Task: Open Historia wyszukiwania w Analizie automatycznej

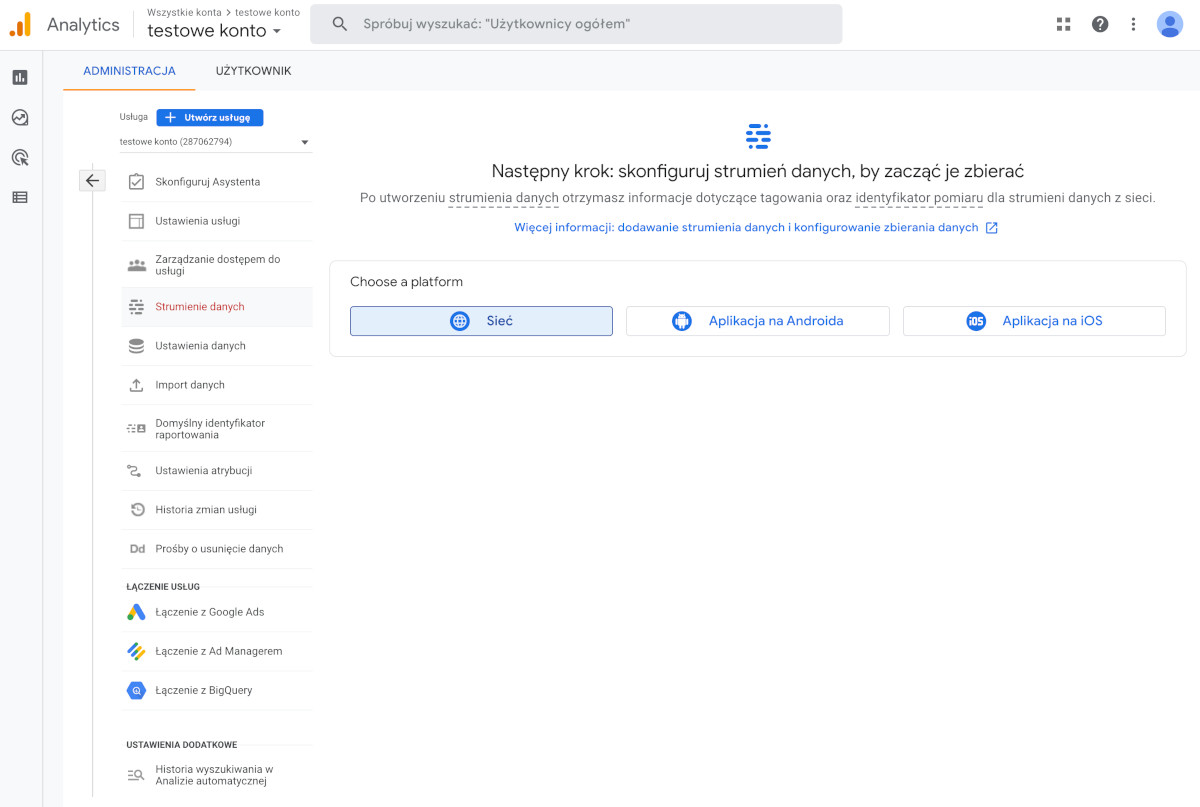Action: [217, 775]
